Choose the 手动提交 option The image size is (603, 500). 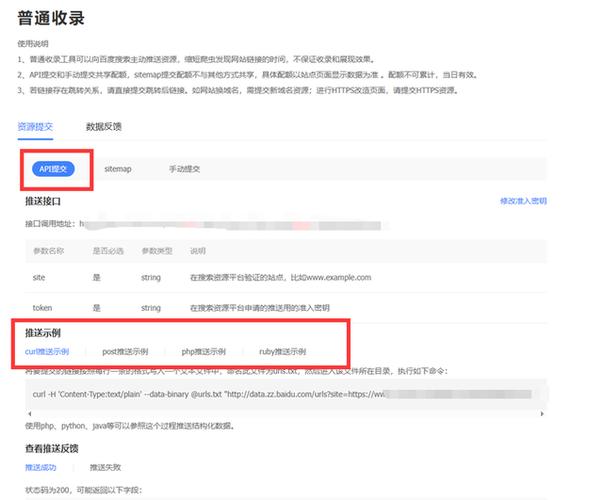(185, 169)
